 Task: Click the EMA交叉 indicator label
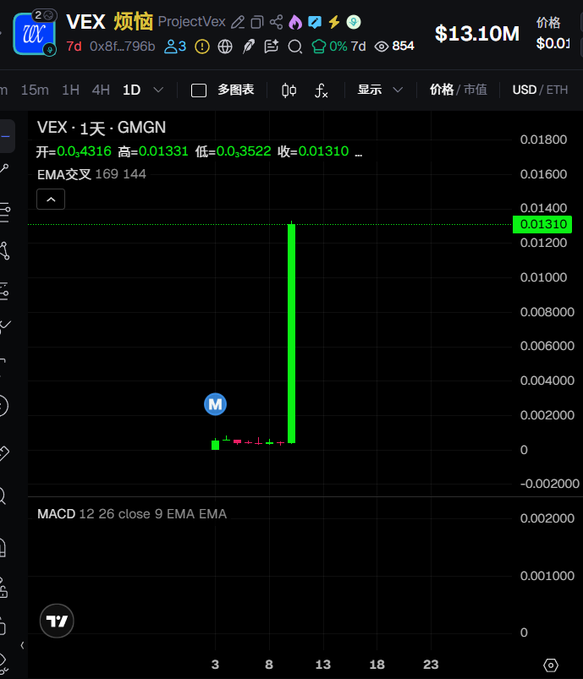tap(64, 175)
